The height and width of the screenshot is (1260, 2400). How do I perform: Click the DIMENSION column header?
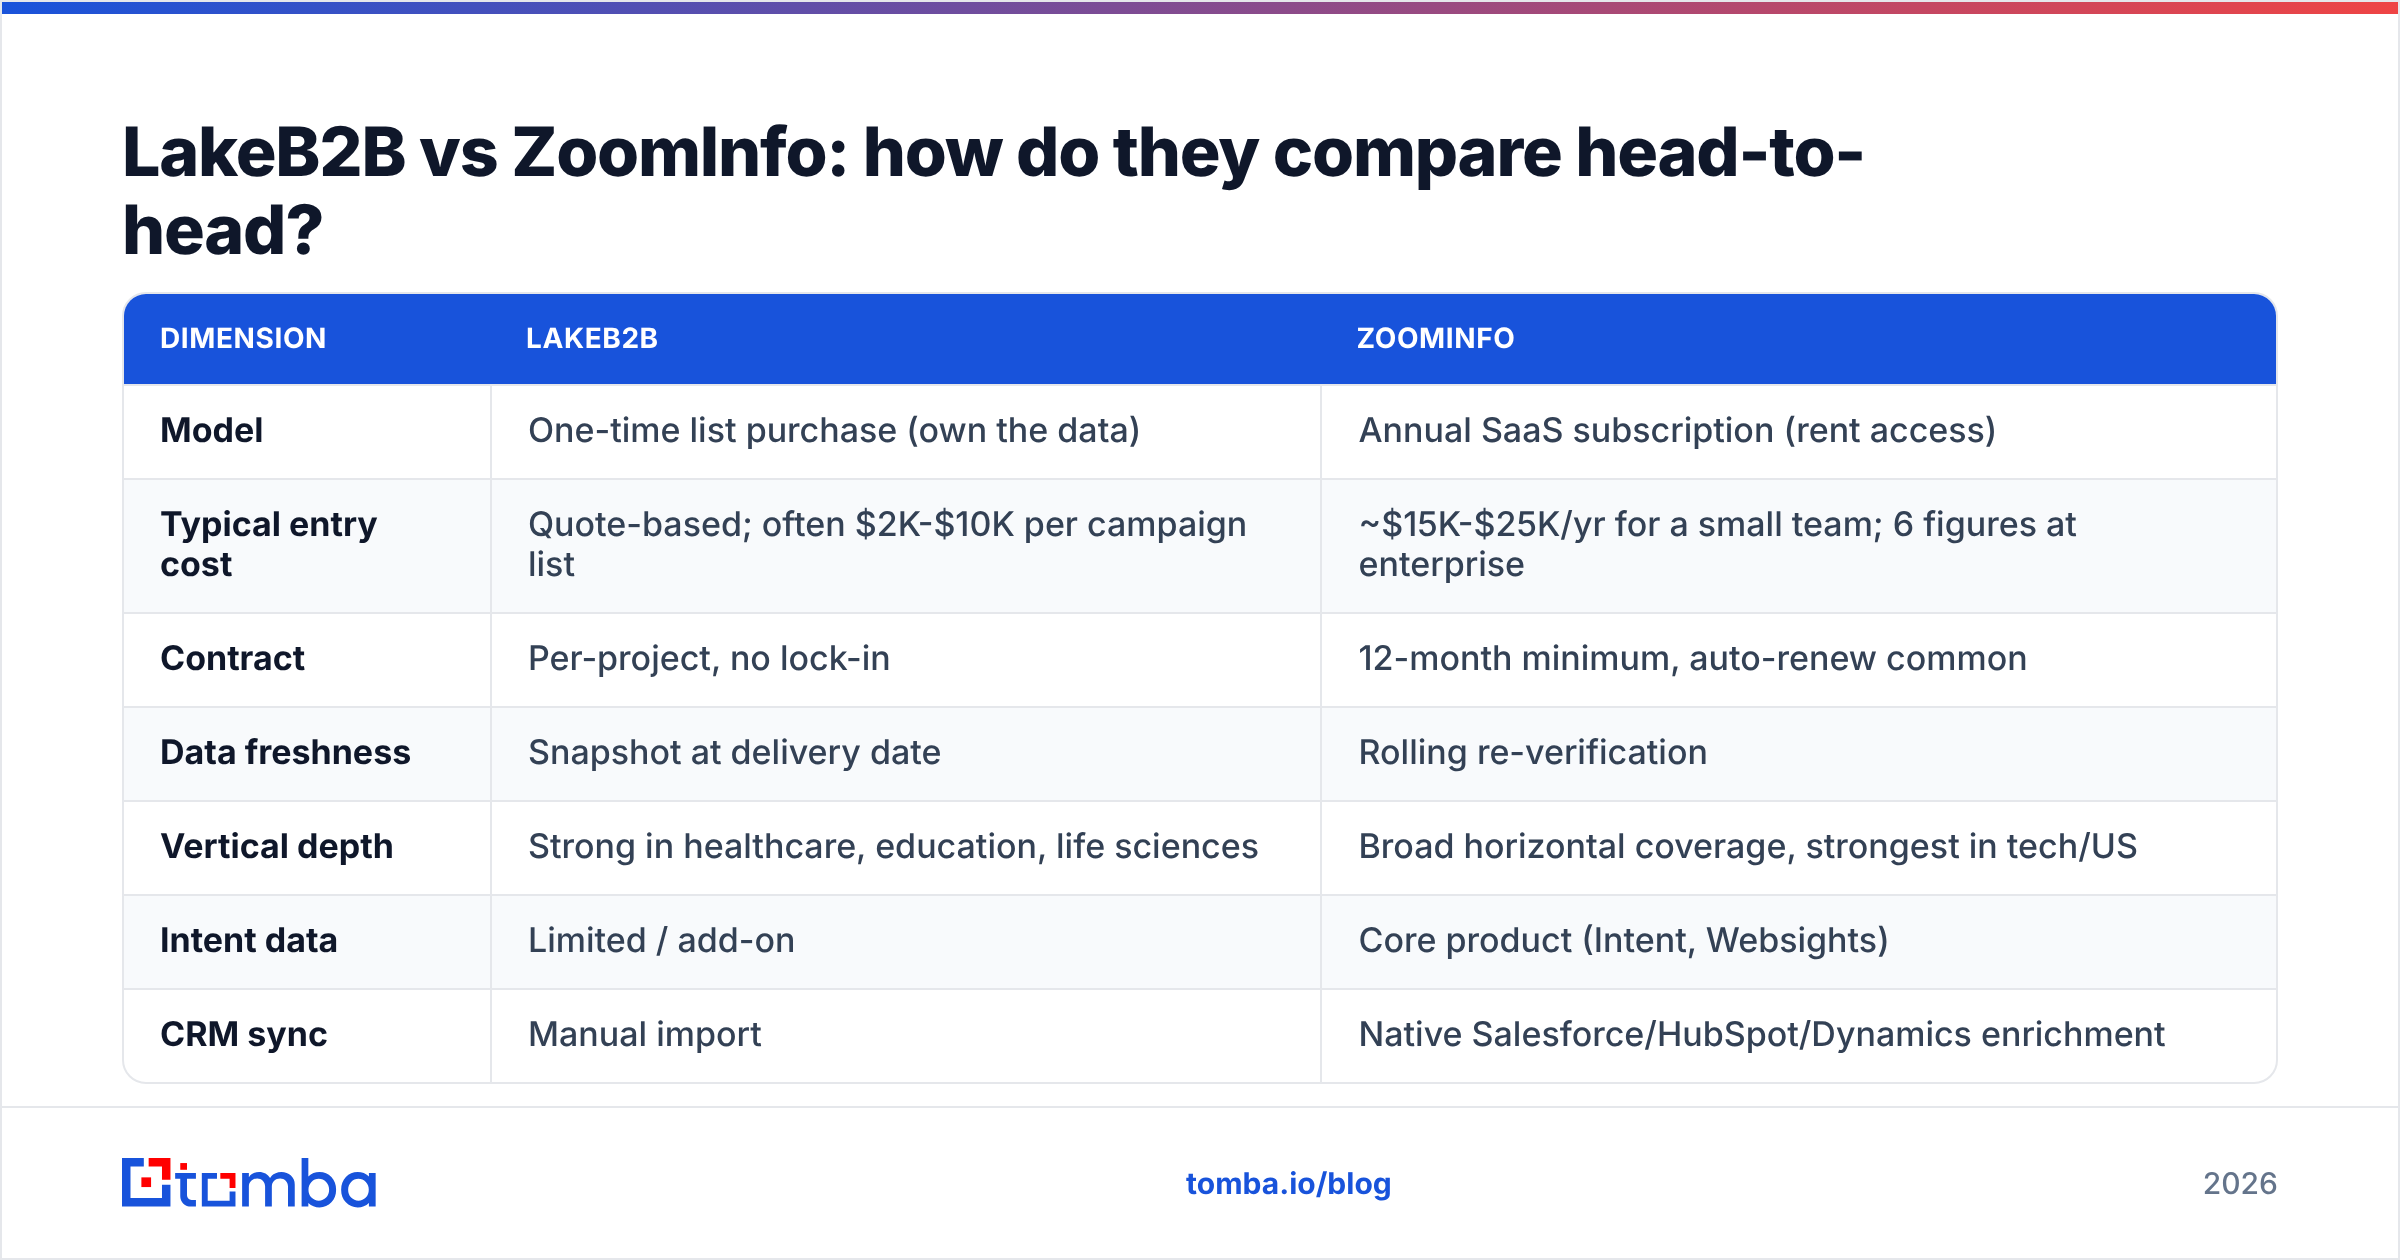click(x=243, y=338)
